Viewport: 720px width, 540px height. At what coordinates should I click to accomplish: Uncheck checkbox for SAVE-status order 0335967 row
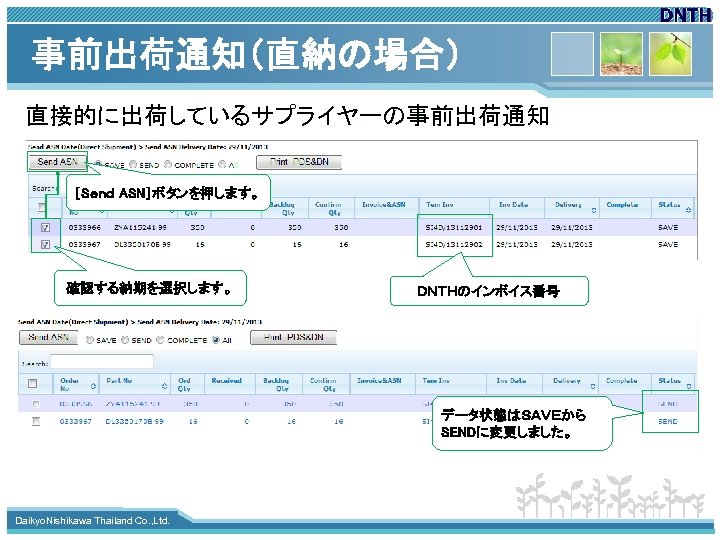[45, 244]
